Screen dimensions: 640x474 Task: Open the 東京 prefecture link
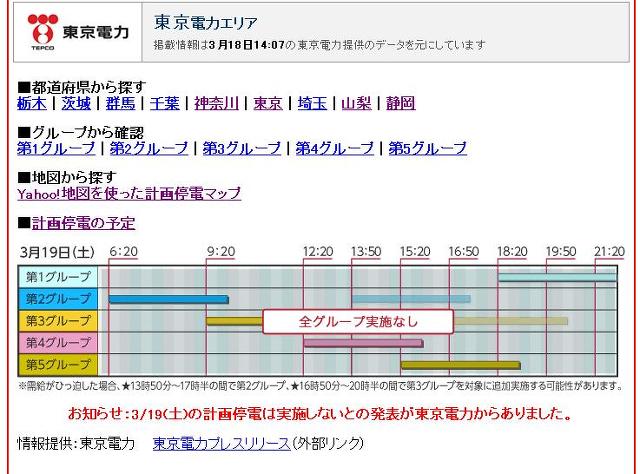(268, 103)
